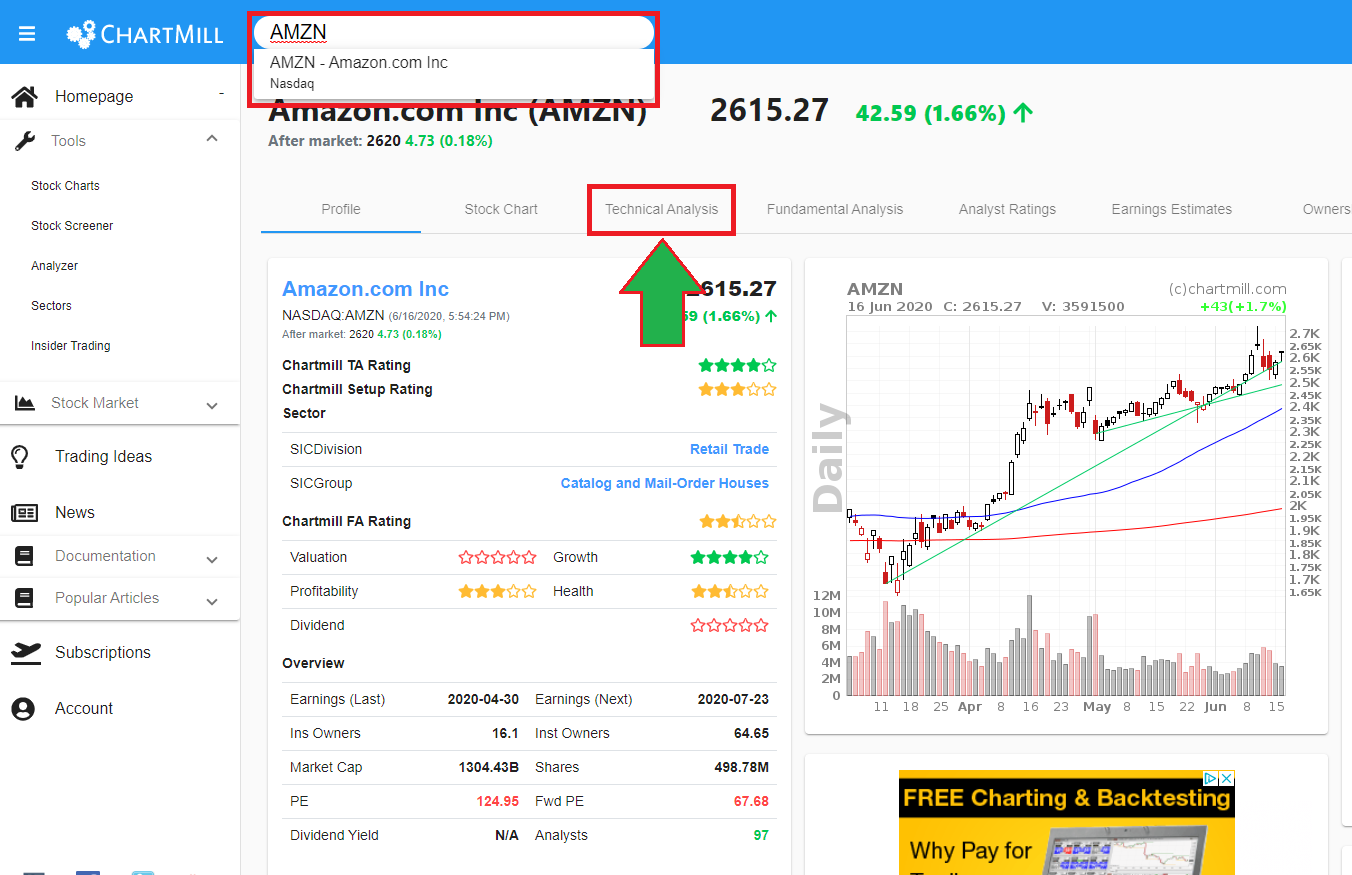Click the Popular Articles book icon
Image resolution: width=1352 pixels, height=875 pixels.
pyautogui.click(x=24, y=598)
